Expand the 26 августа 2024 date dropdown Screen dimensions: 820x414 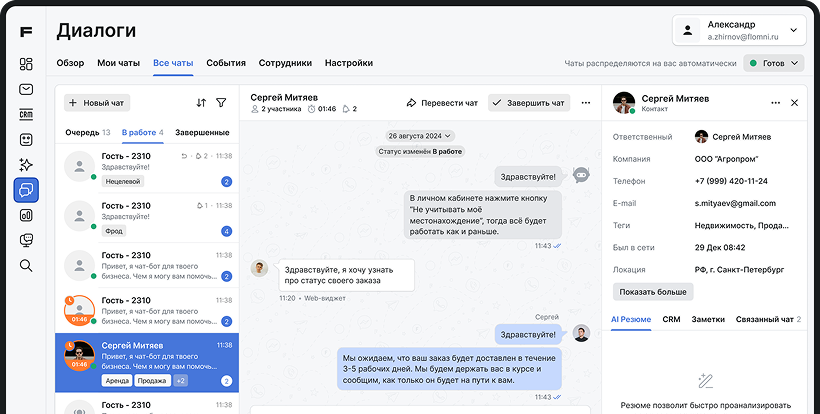pos(420,135)
